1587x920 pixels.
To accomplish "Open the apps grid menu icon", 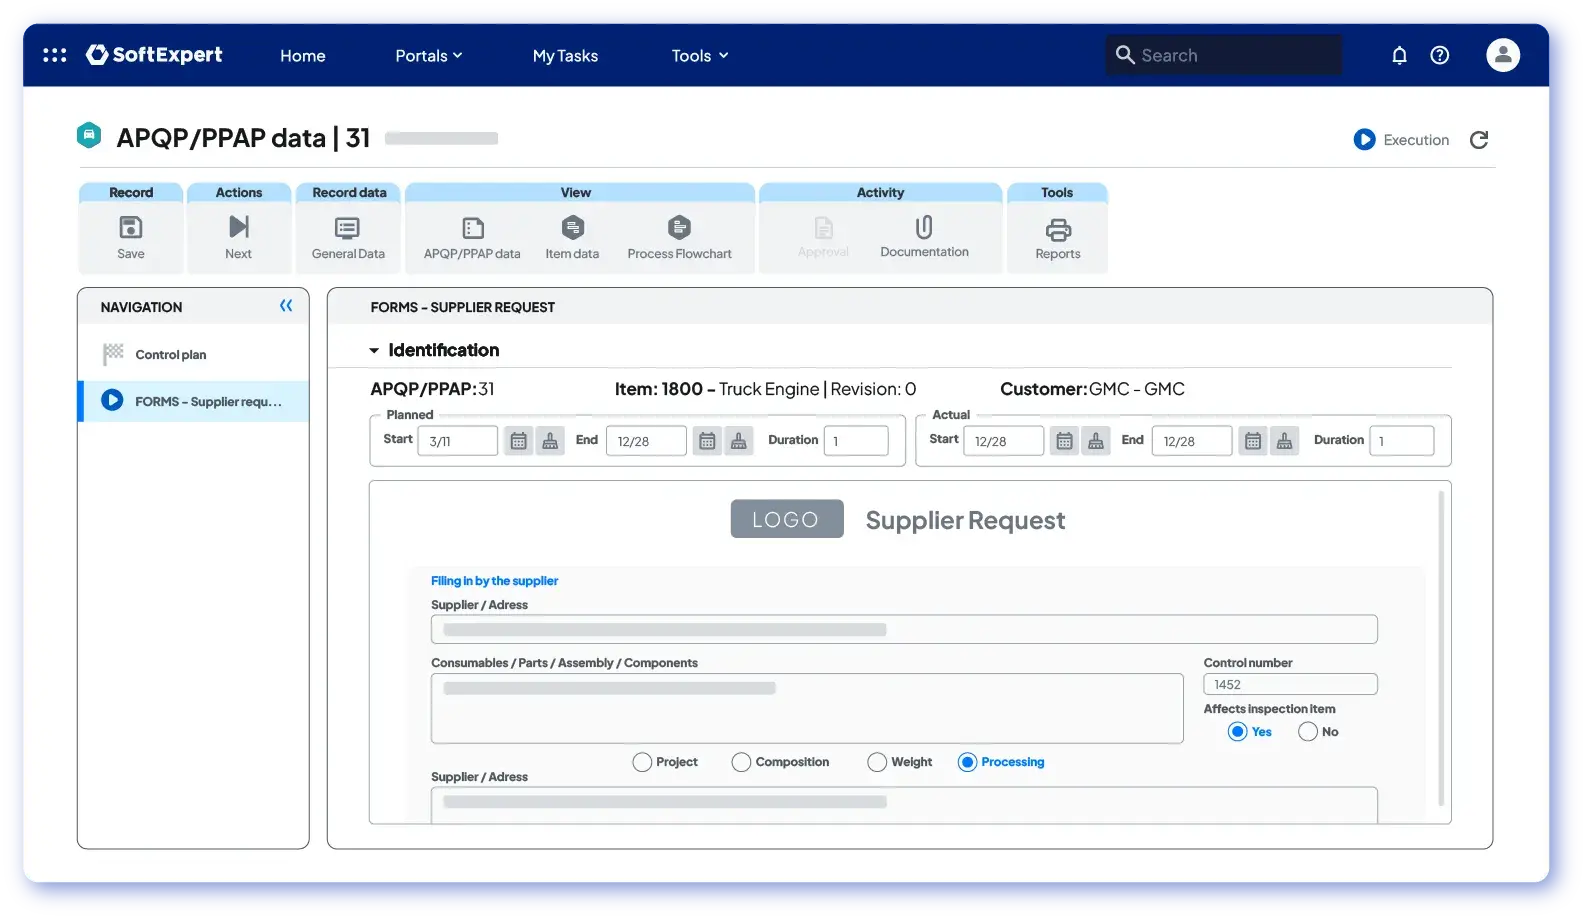I will point(55,55).
